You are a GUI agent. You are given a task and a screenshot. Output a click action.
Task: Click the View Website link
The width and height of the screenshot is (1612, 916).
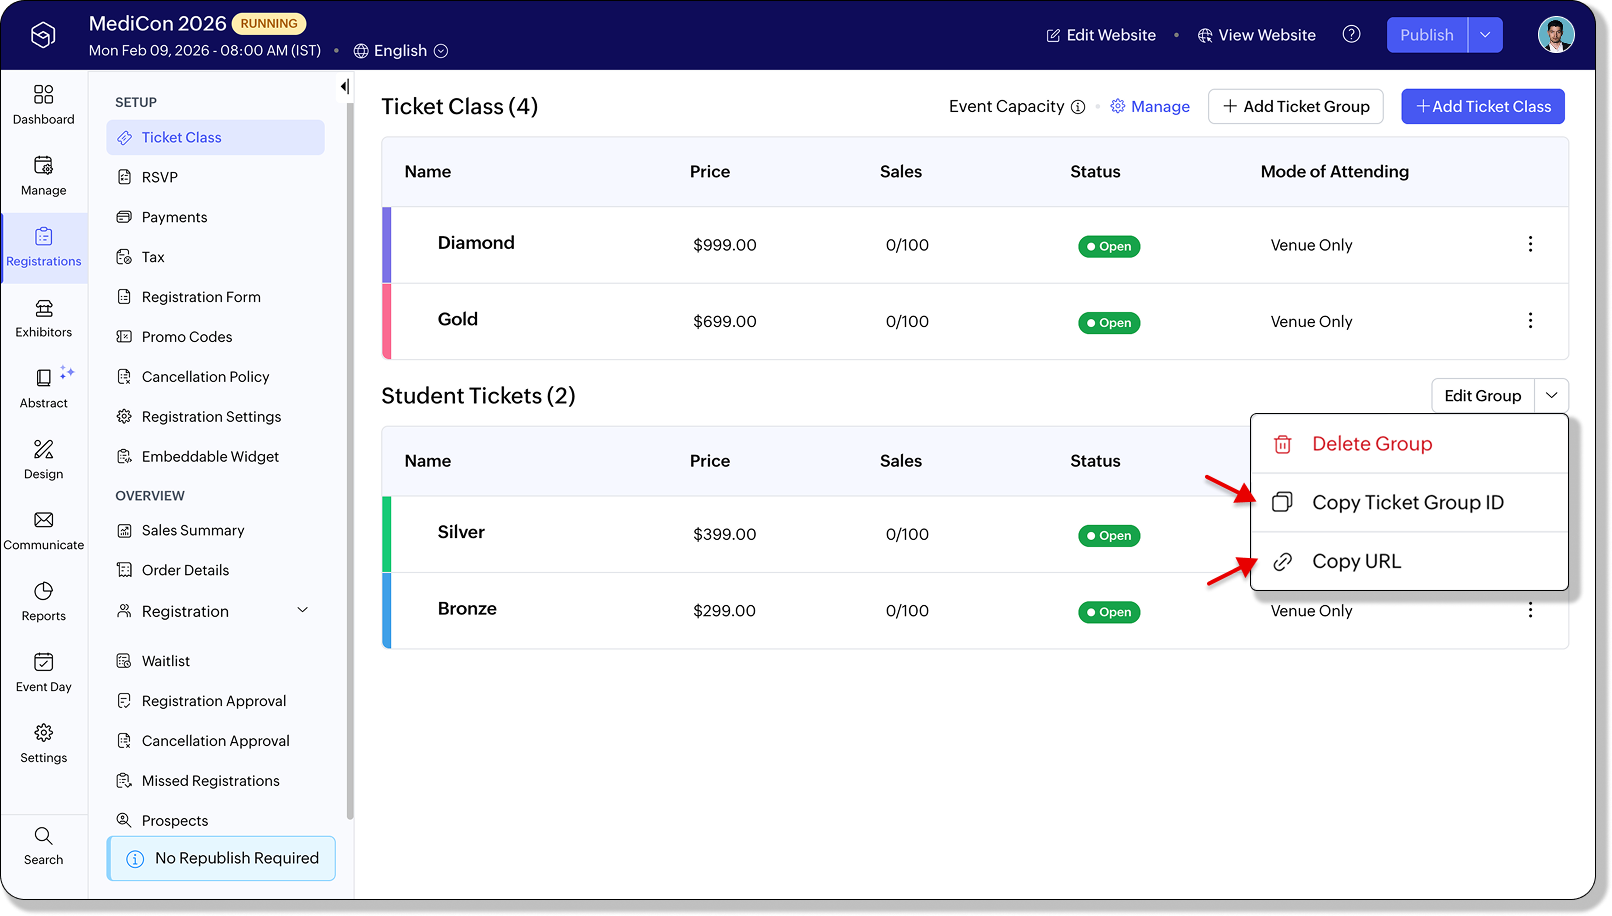click(1257, 35)
